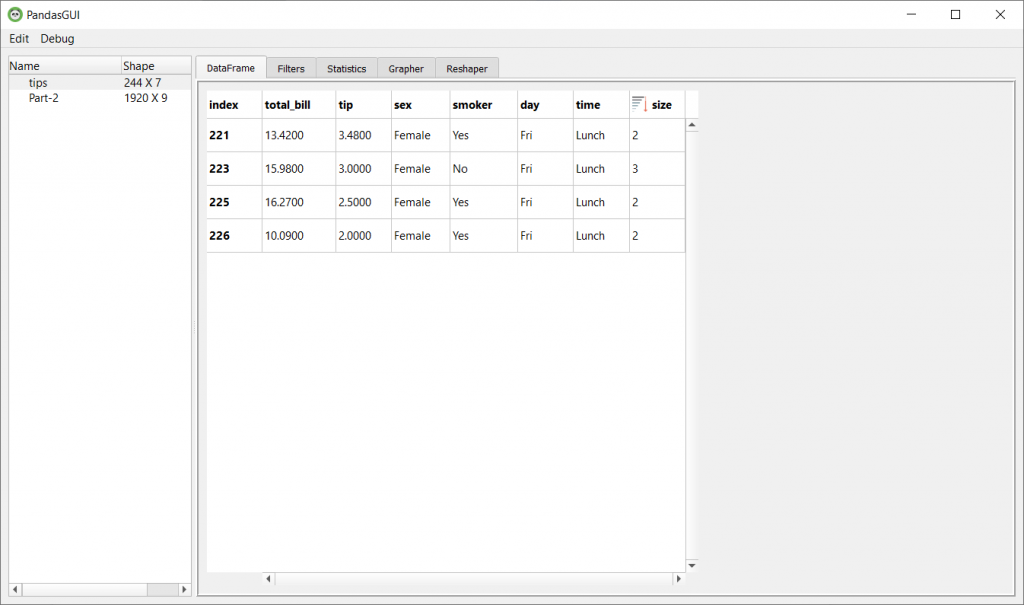The image size is (1024, 605).
Task: Select the Part-2 dataframe in list
Action: pyautogui.click(x=44, y=98)
